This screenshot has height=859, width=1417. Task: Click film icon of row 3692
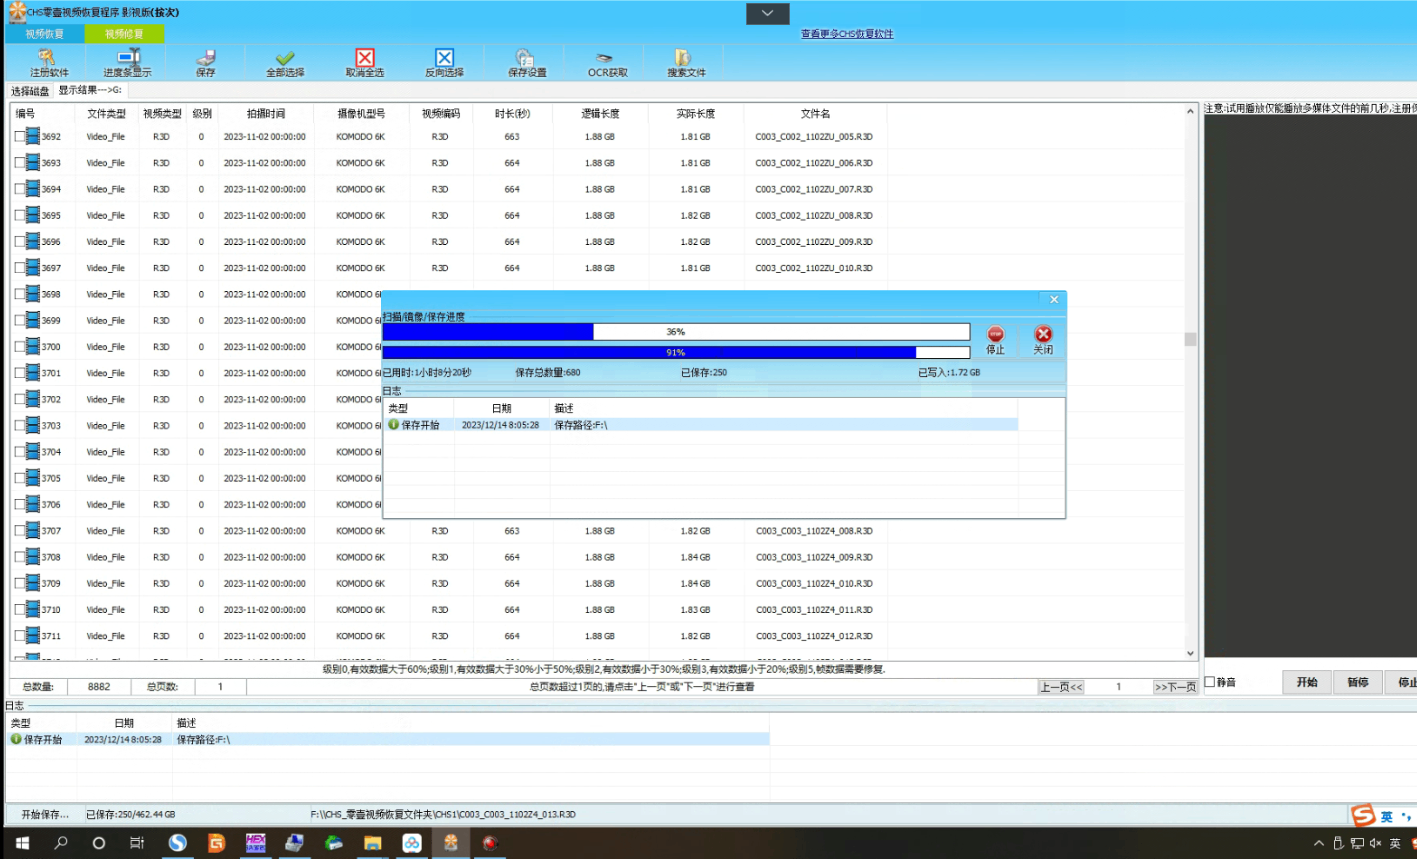pyautogui.click(x=33, y=136)
